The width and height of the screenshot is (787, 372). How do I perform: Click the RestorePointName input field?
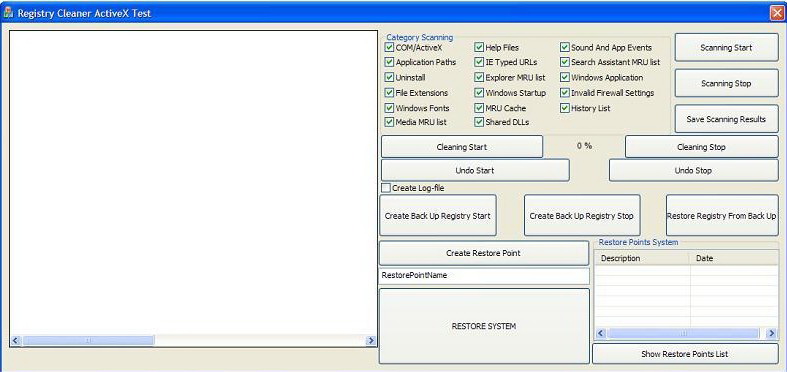(x=484, y=276)
